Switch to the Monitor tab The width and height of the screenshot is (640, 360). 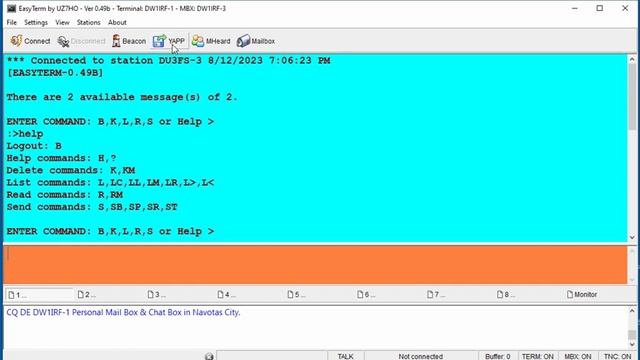pos(582,295)
